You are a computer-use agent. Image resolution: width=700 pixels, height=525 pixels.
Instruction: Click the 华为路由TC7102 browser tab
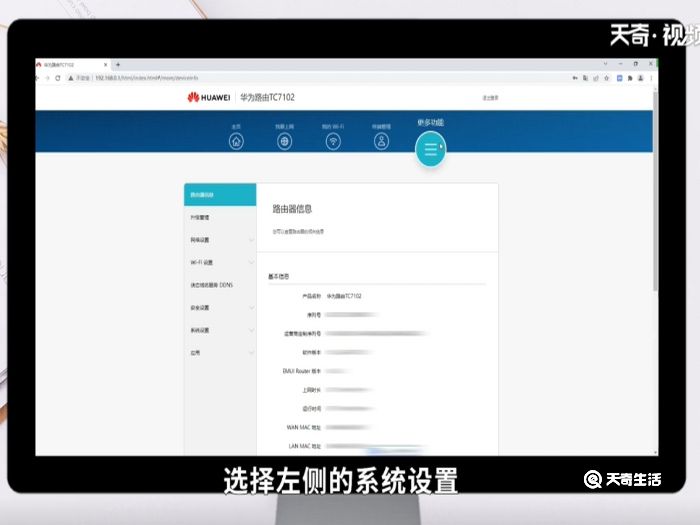click(71, 65)
